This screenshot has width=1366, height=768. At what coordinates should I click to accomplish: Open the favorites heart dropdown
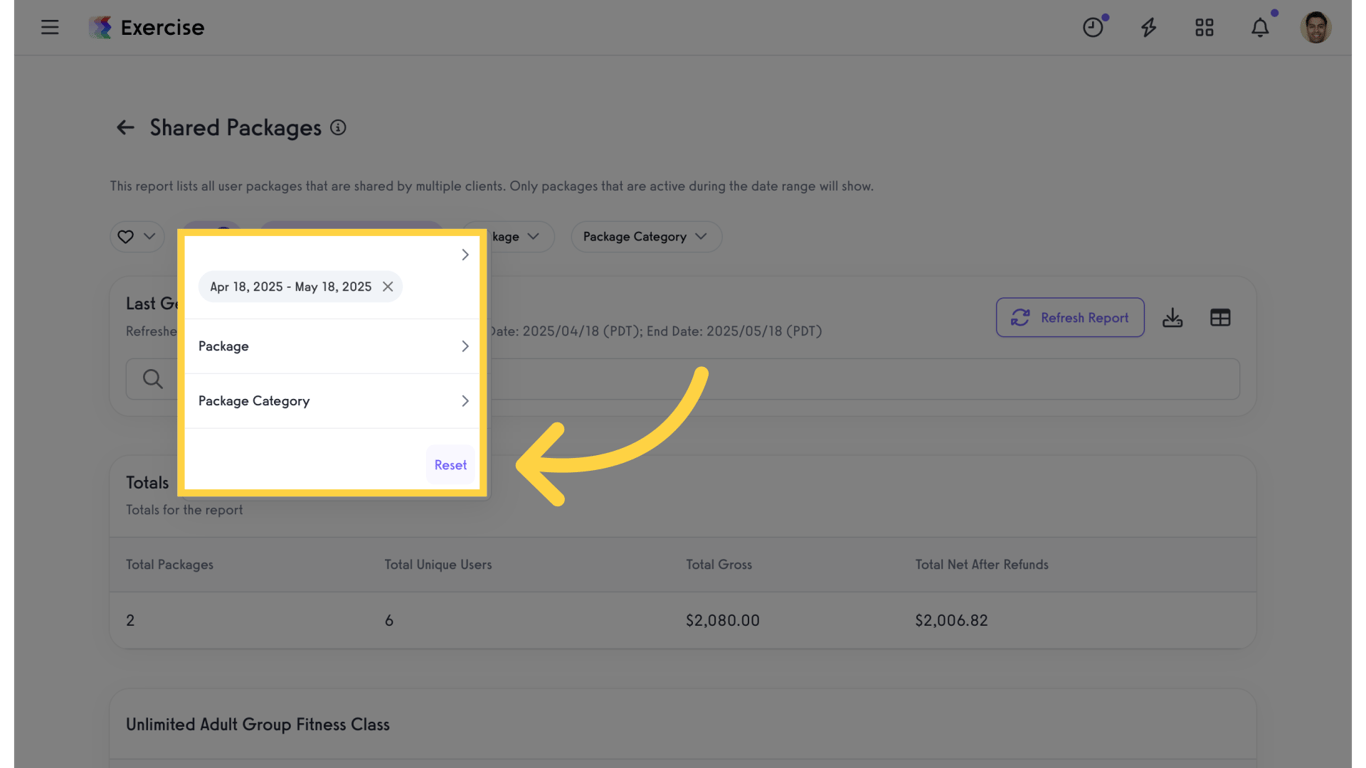click(137, 237)
